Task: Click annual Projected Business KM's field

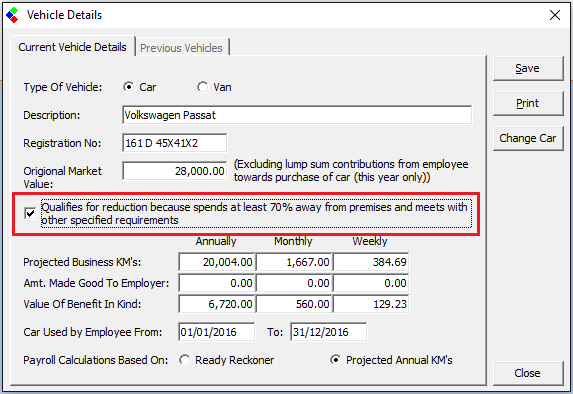Action: coord(217,262)
